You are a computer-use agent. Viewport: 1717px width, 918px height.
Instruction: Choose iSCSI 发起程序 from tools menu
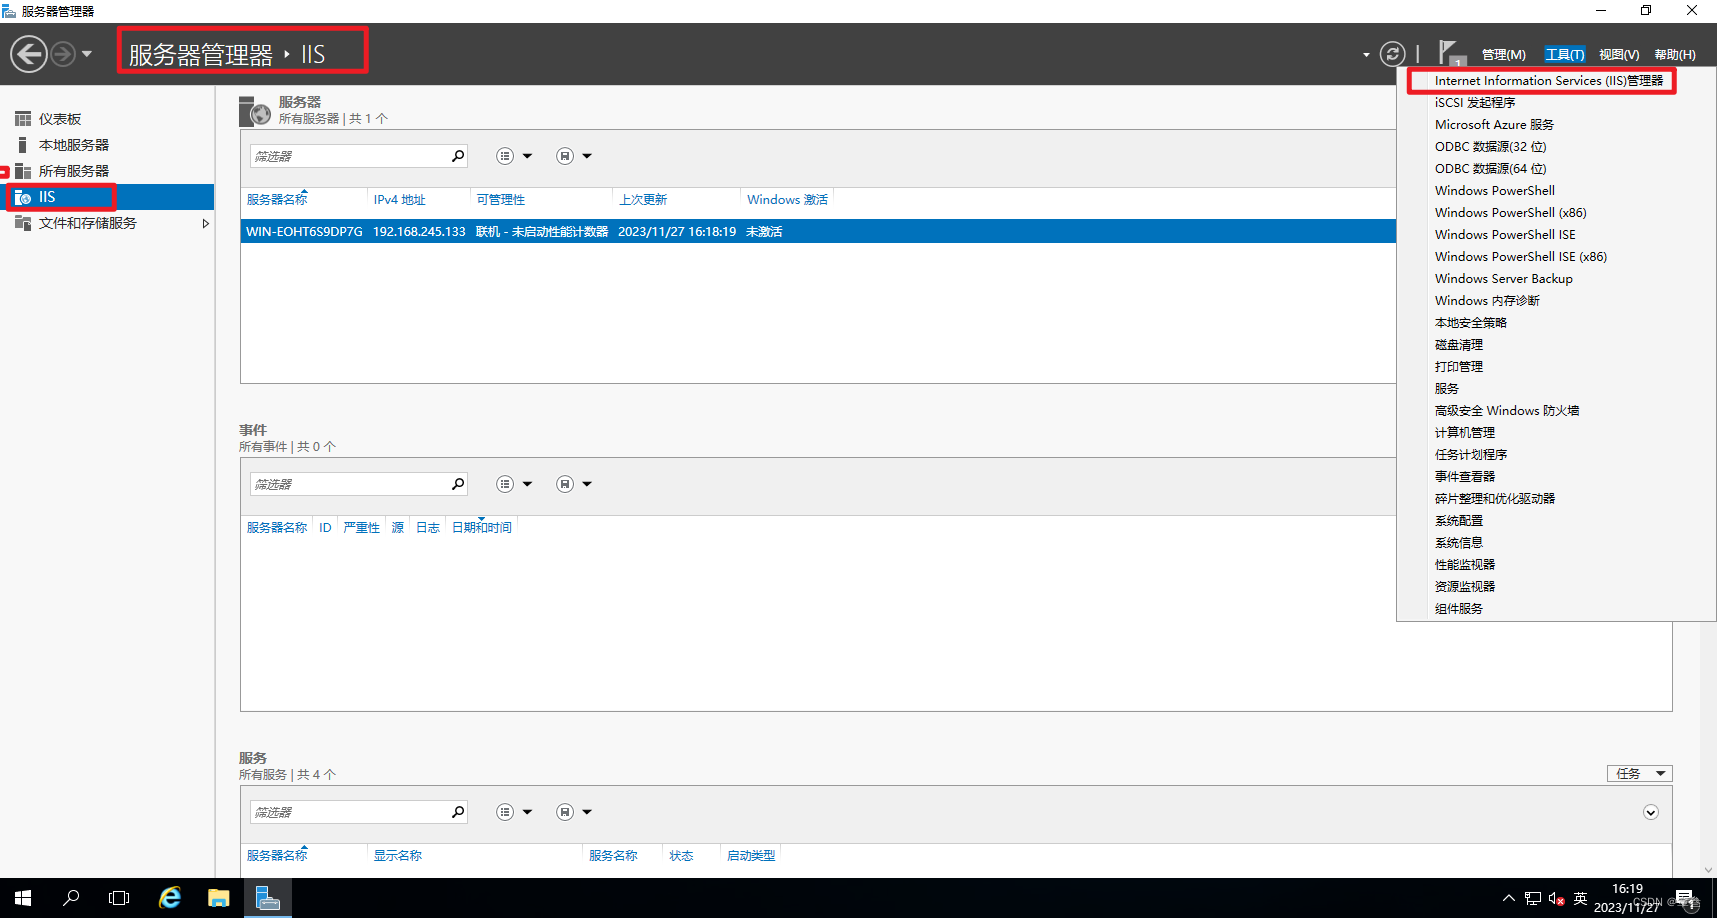(x=1475, y=103)
